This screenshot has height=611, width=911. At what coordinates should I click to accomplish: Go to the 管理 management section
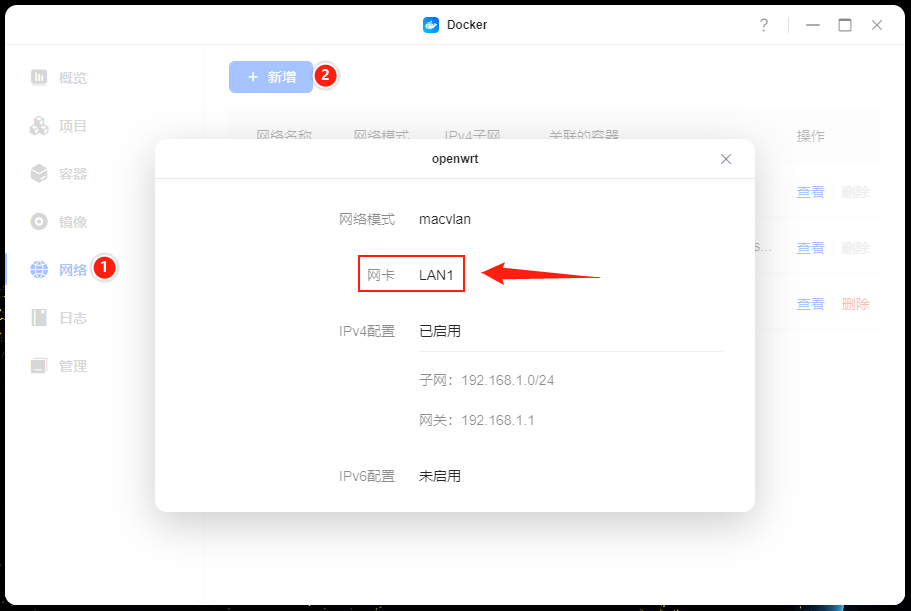[59, 366]
